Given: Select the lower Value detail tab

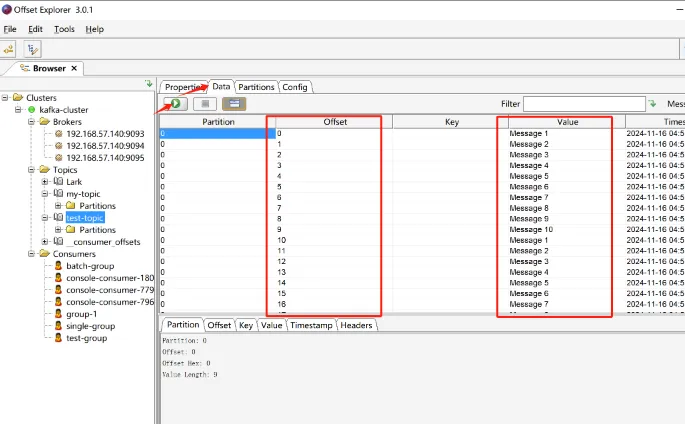Looking at the screenshot, I should (x=272, y=325).
